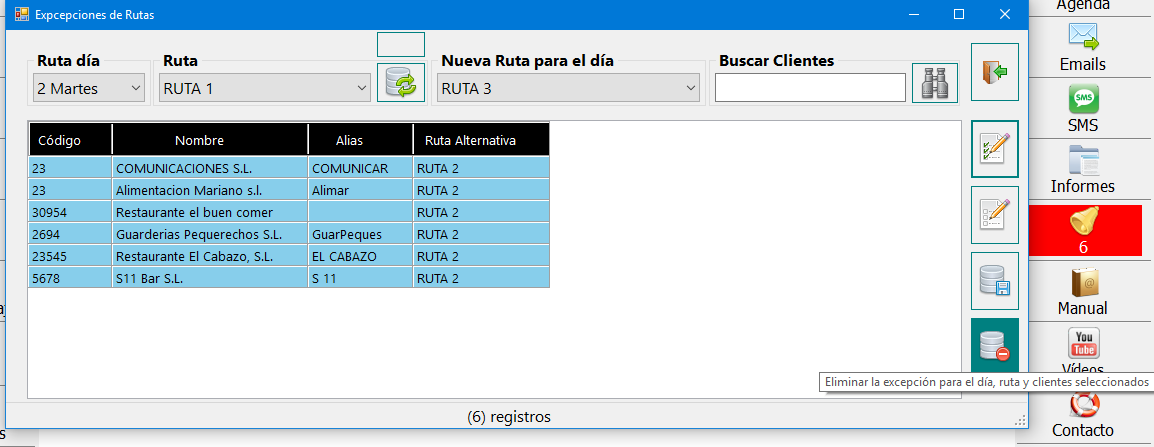
Task: Click the Expcepciones de Rutas window icon
Action: (x=21, y=14)
